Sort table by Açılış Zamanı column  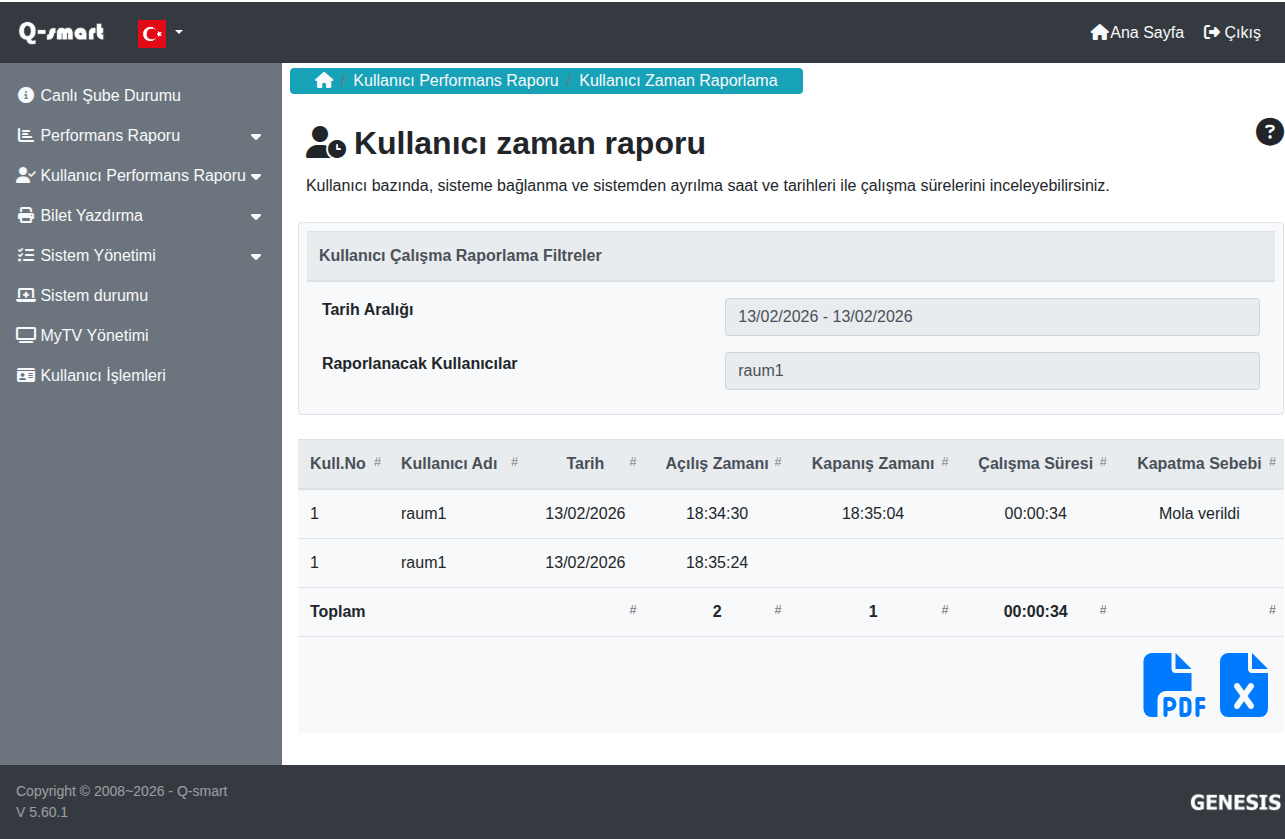[717, 463]
